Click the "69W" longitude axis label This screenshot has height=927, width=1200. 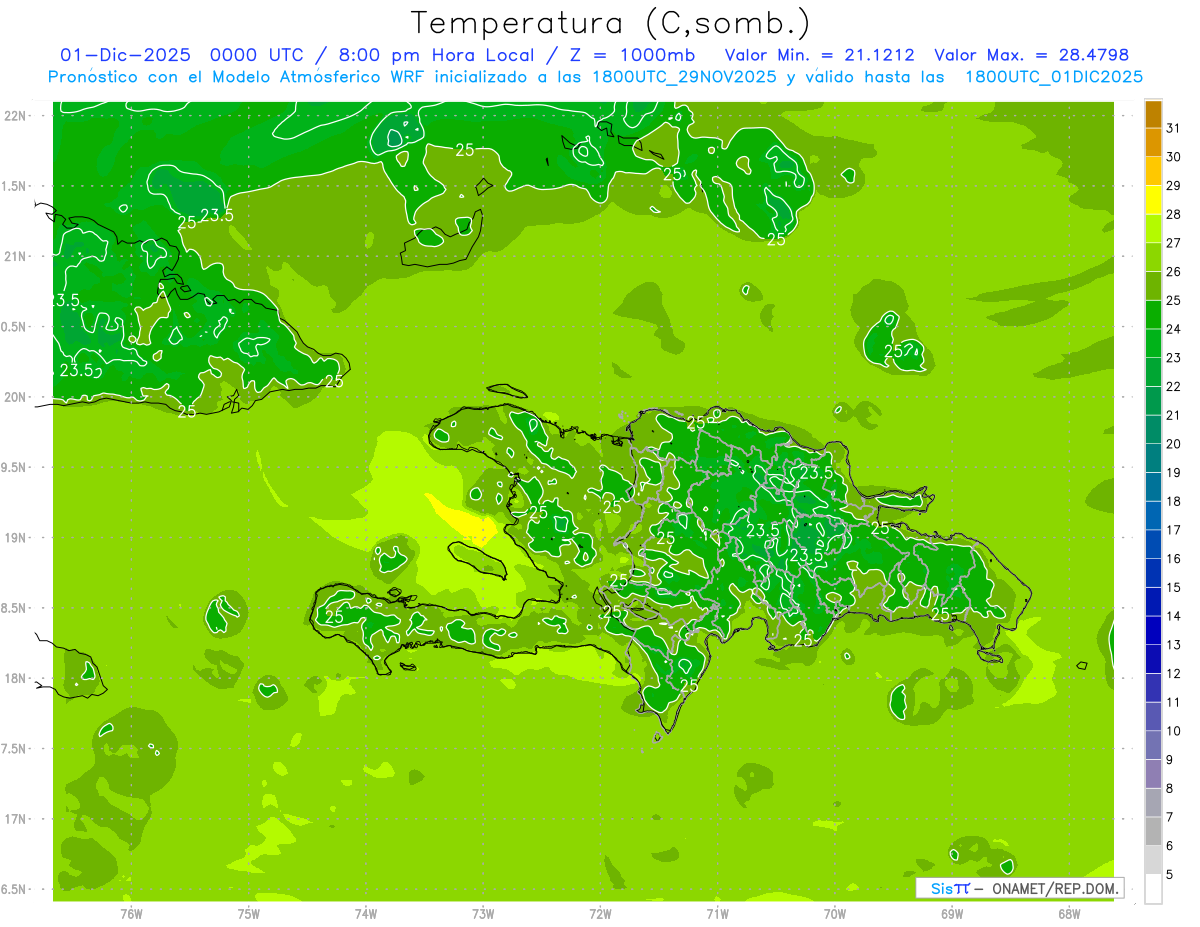click(x=952, y=913)
